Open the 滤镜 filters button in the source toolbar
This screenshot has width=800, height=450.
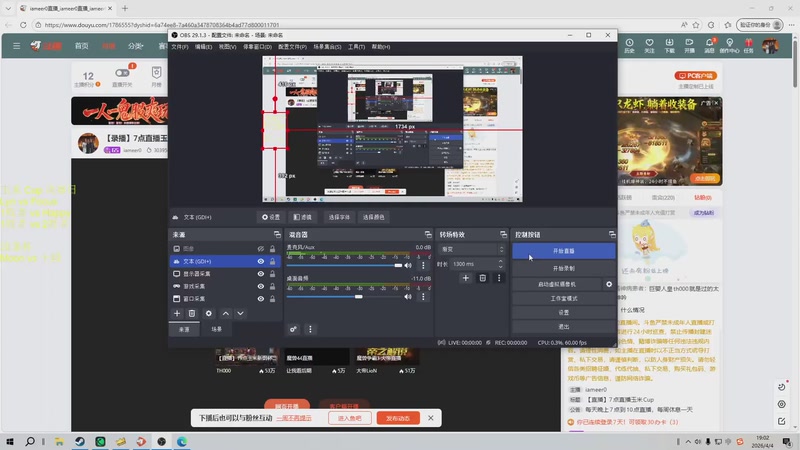pyautogui.click(x=303, y=217)
